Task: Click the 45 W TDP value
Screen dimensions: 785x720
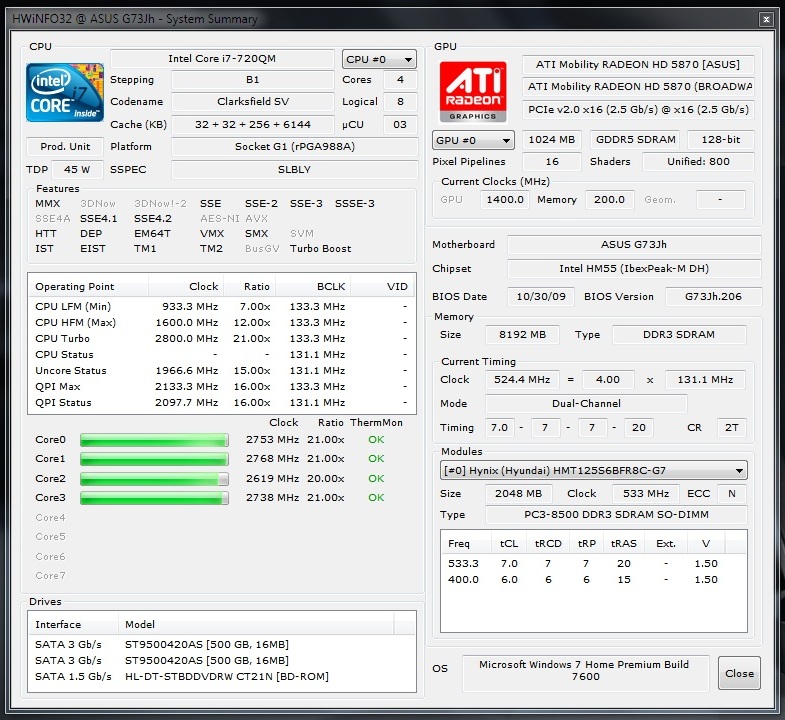Action: pos(77,170)
